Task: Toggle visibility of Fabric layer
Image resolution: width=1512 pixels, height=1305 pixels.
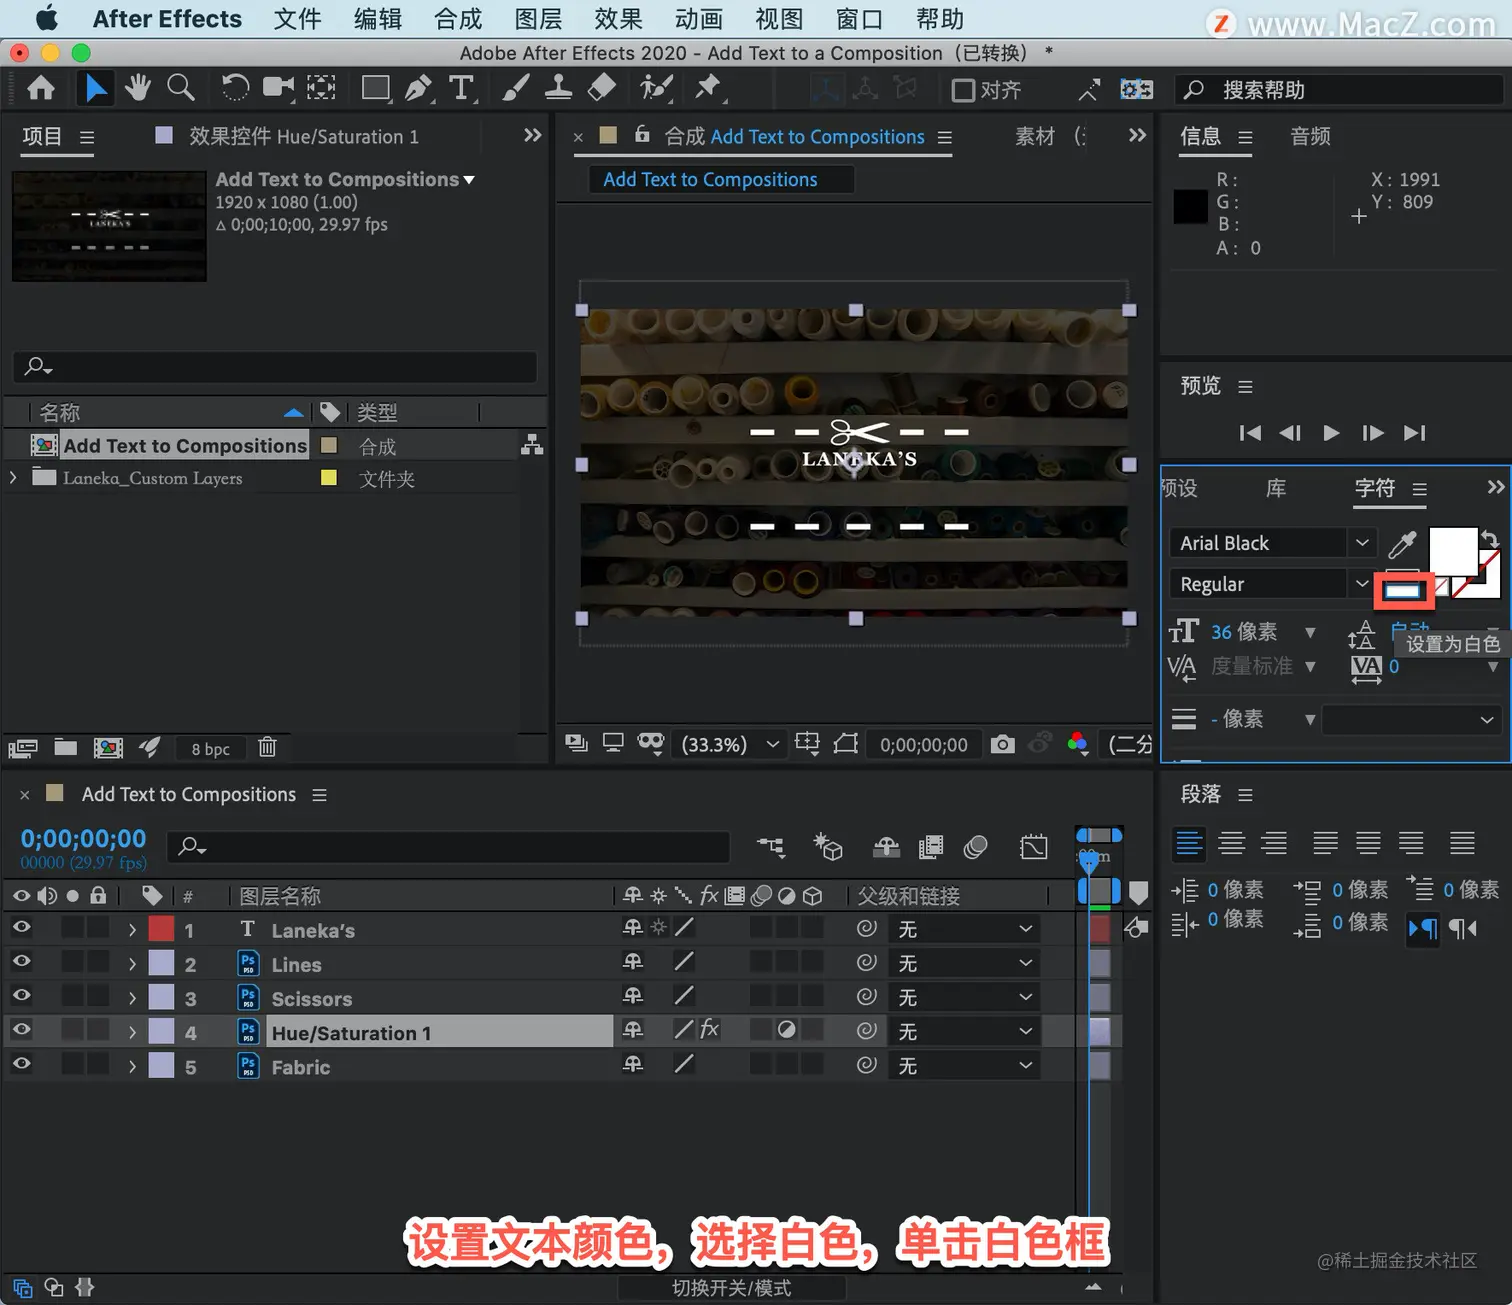Action: coord(21,1064)
